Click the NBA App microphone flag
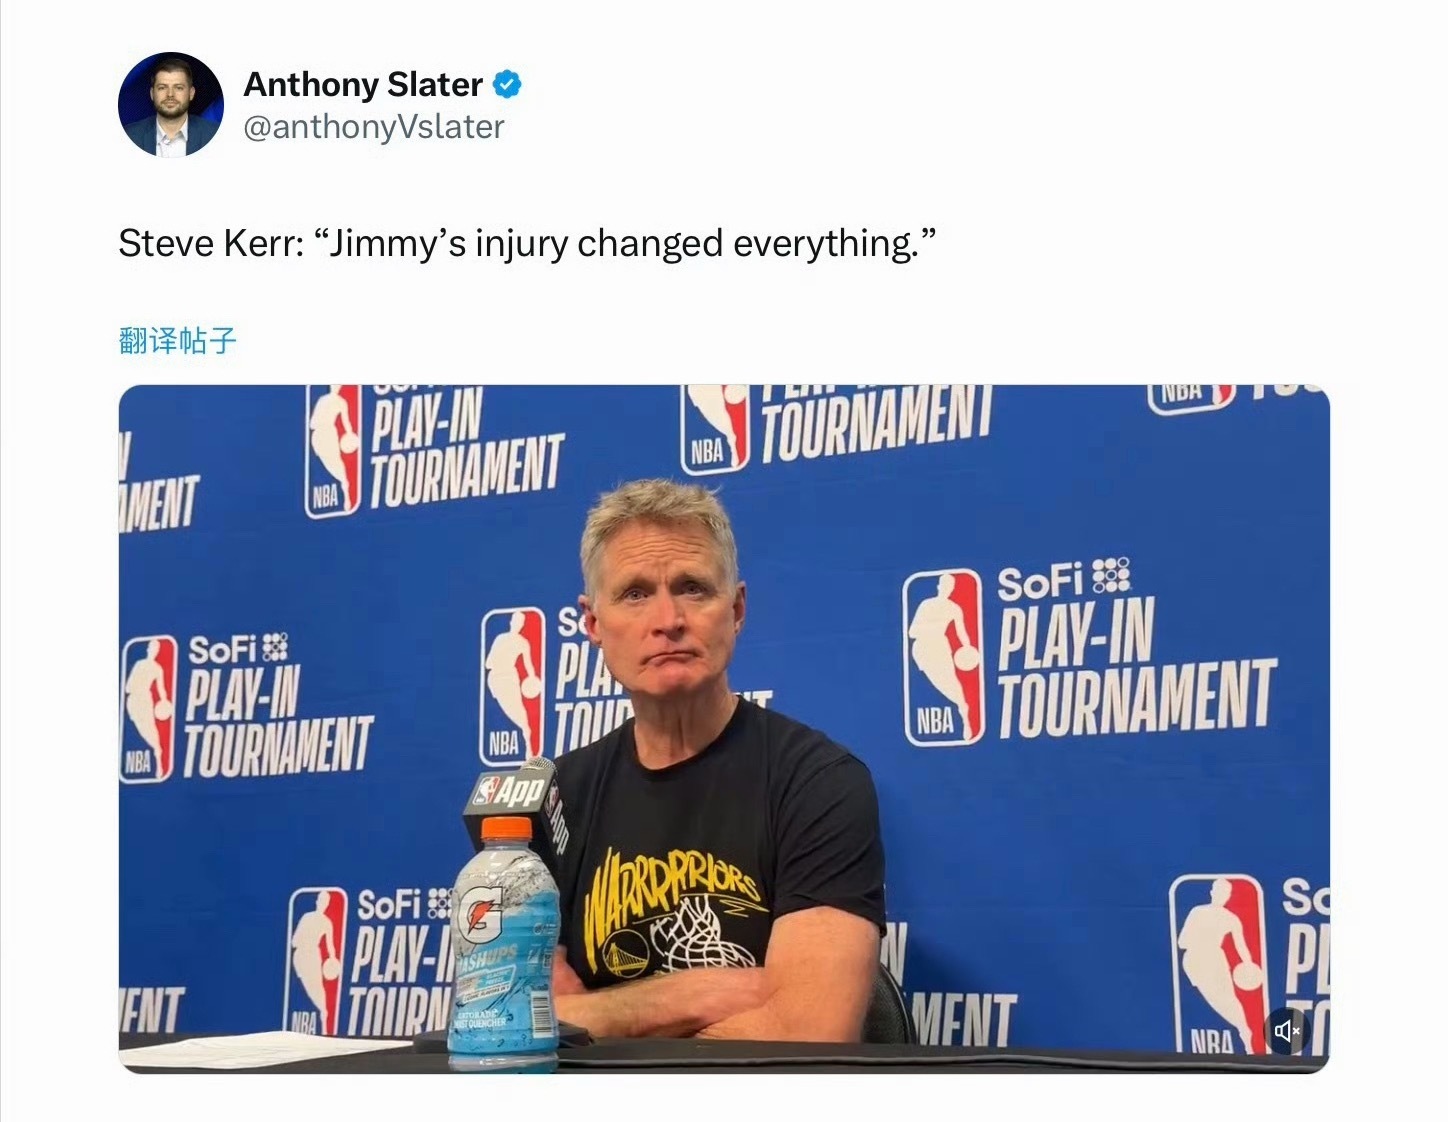This screenshot has height=1122, width=1448. click(511, 794)
